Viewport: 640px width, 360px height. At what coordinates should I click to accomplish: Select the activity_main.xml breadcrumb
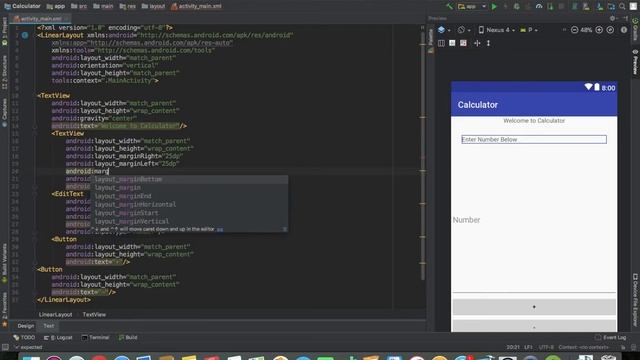tap(197, 6)
